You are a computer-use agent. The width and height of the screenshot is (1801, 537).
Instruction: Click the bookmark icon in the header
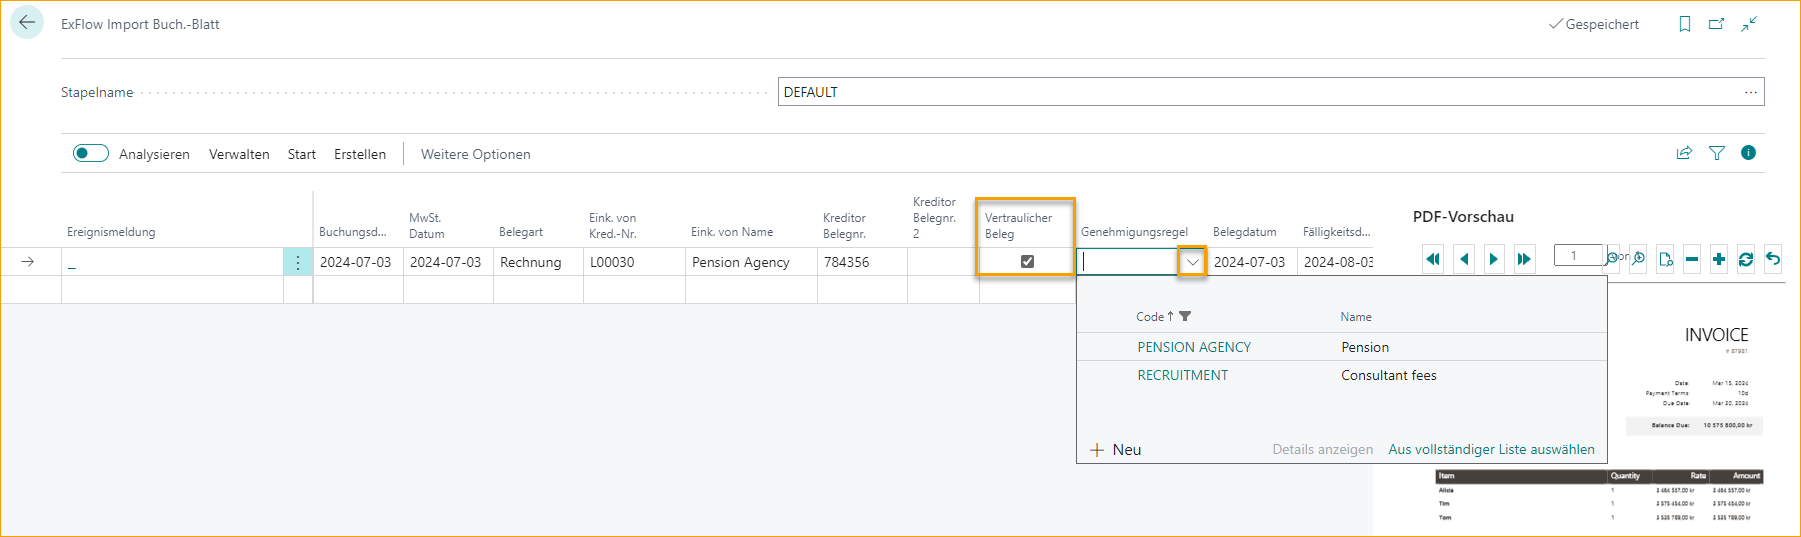pyautogui.click(x=1685, y=24)
